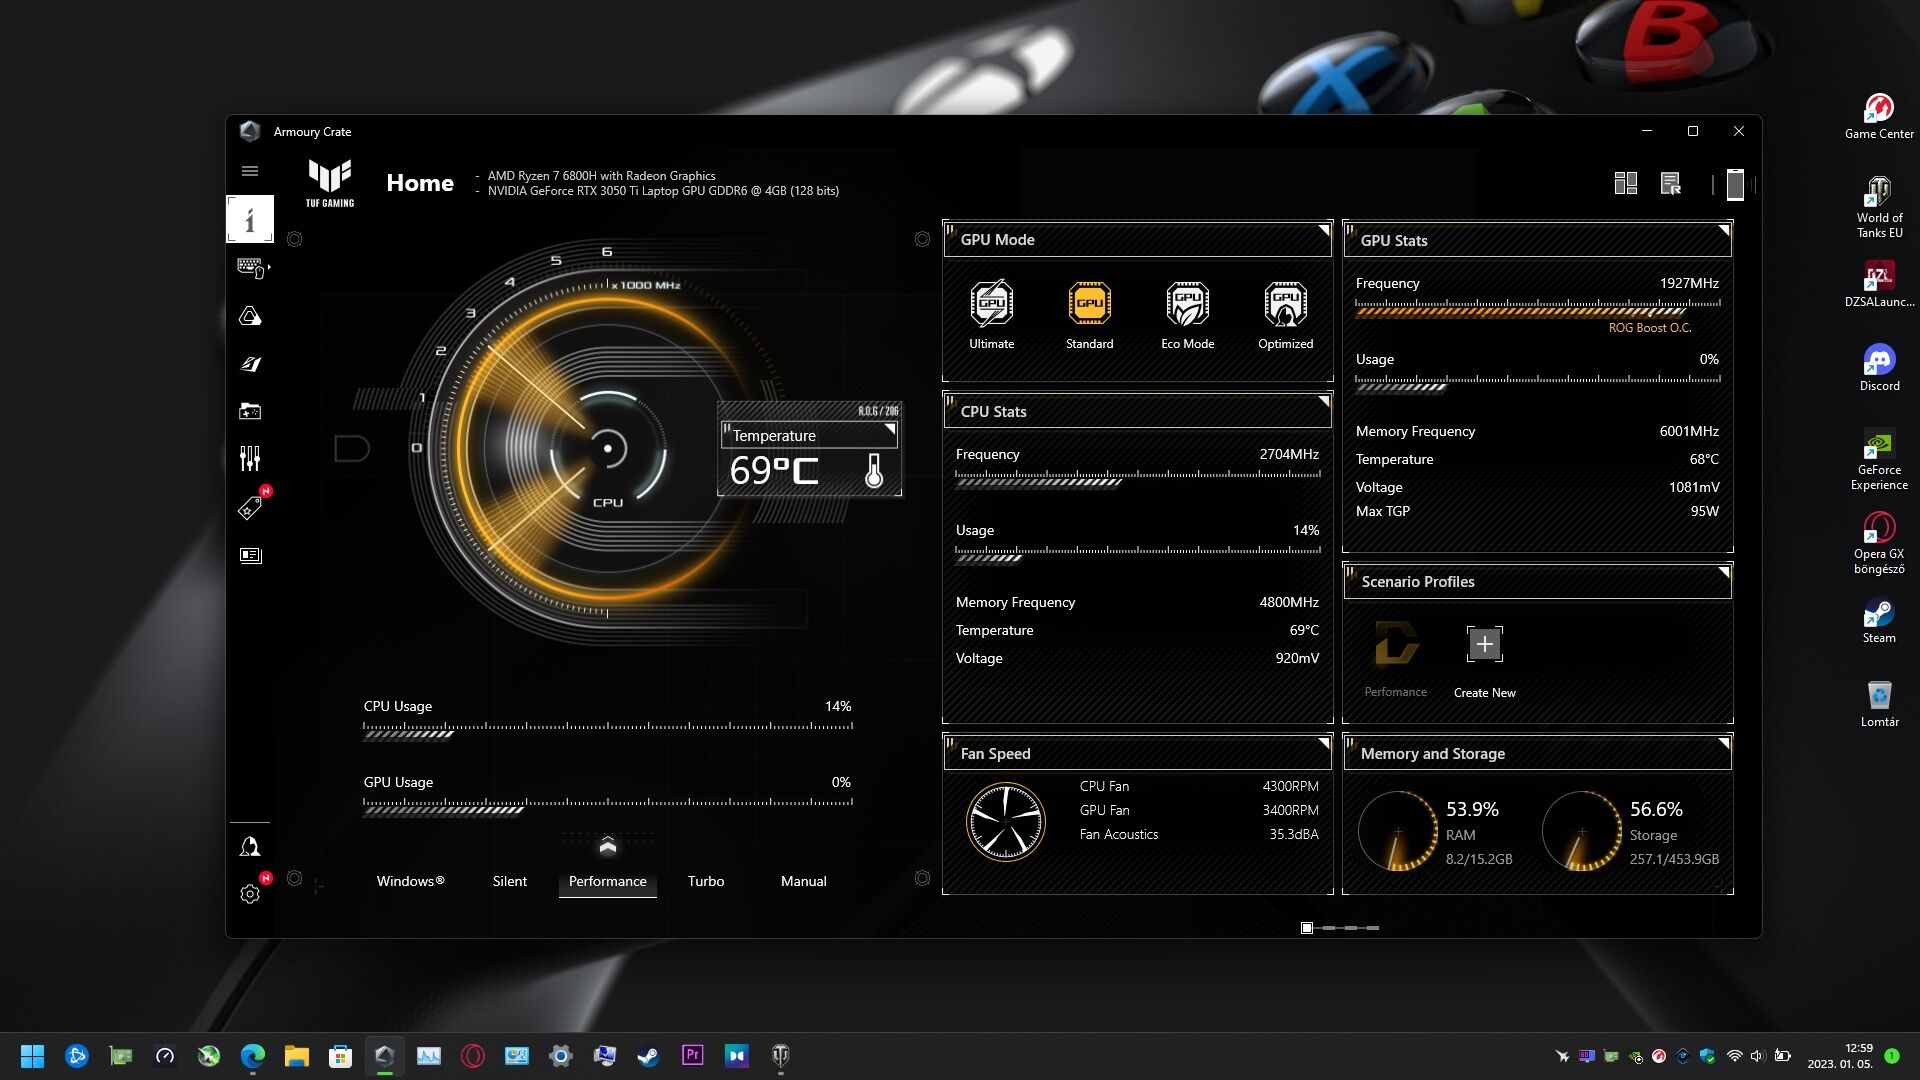Open the Aura Sync triangle sidebar icon
The height and width of the screenshot is (1080, 1920).
250,316
